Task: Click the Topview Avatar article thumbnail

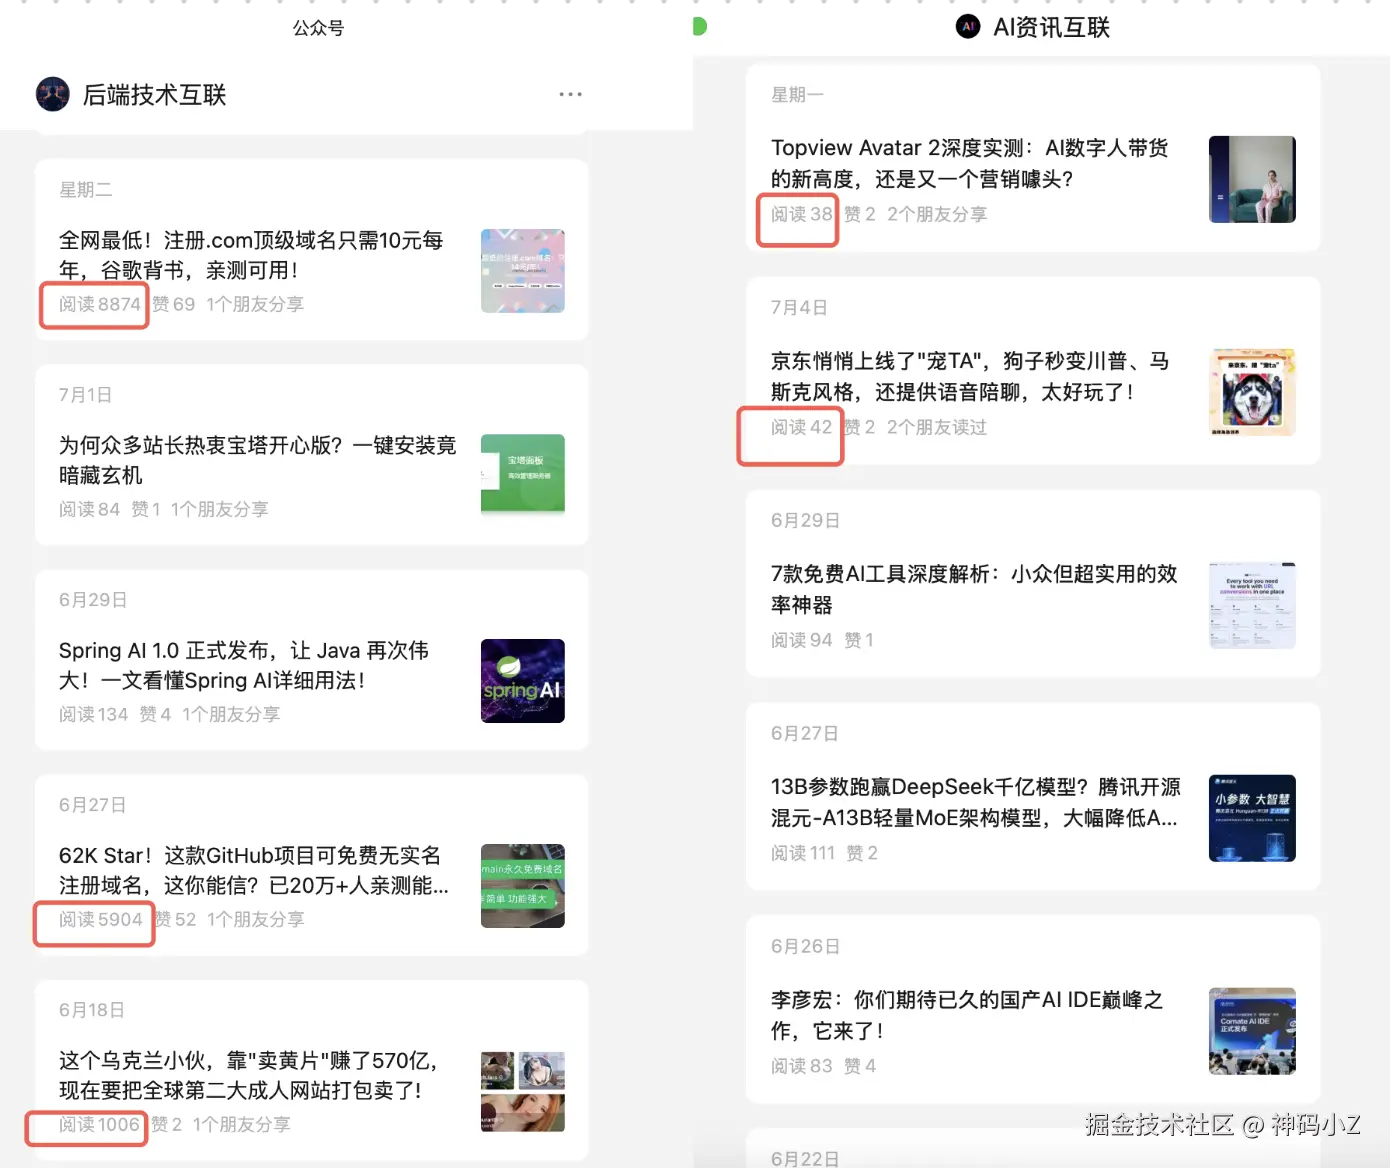Action: 1252,179
